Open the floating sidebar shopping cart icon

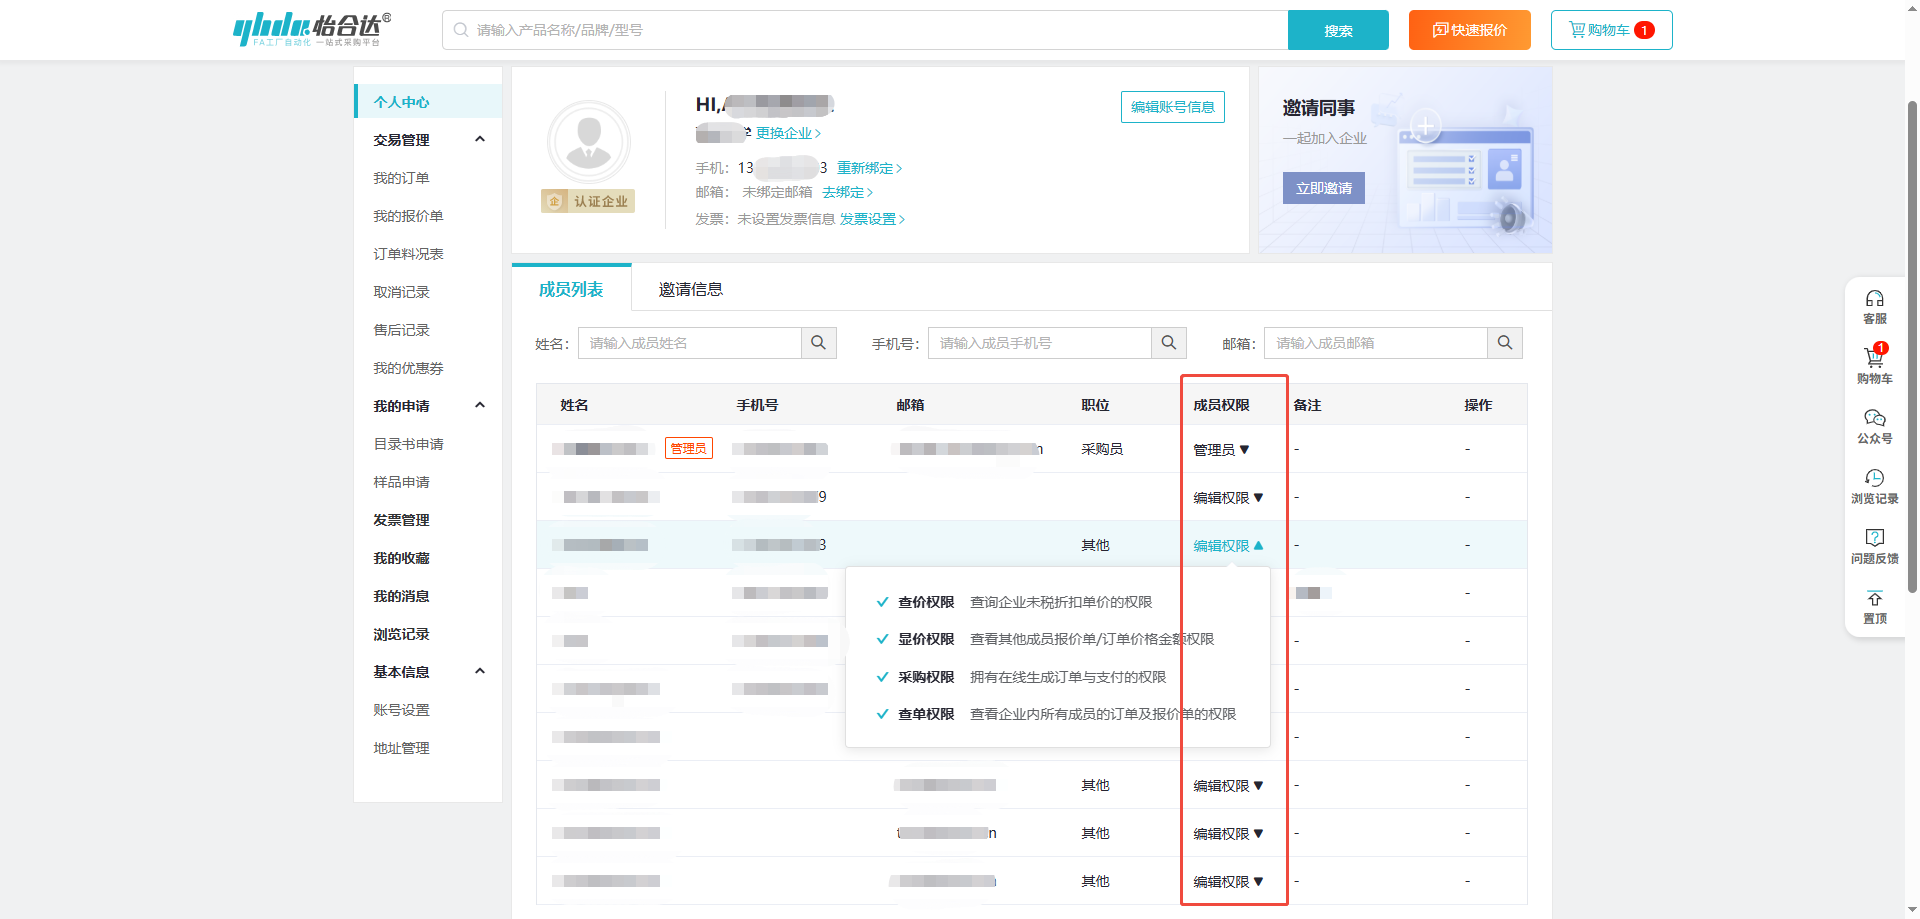tap(1874, 358)
